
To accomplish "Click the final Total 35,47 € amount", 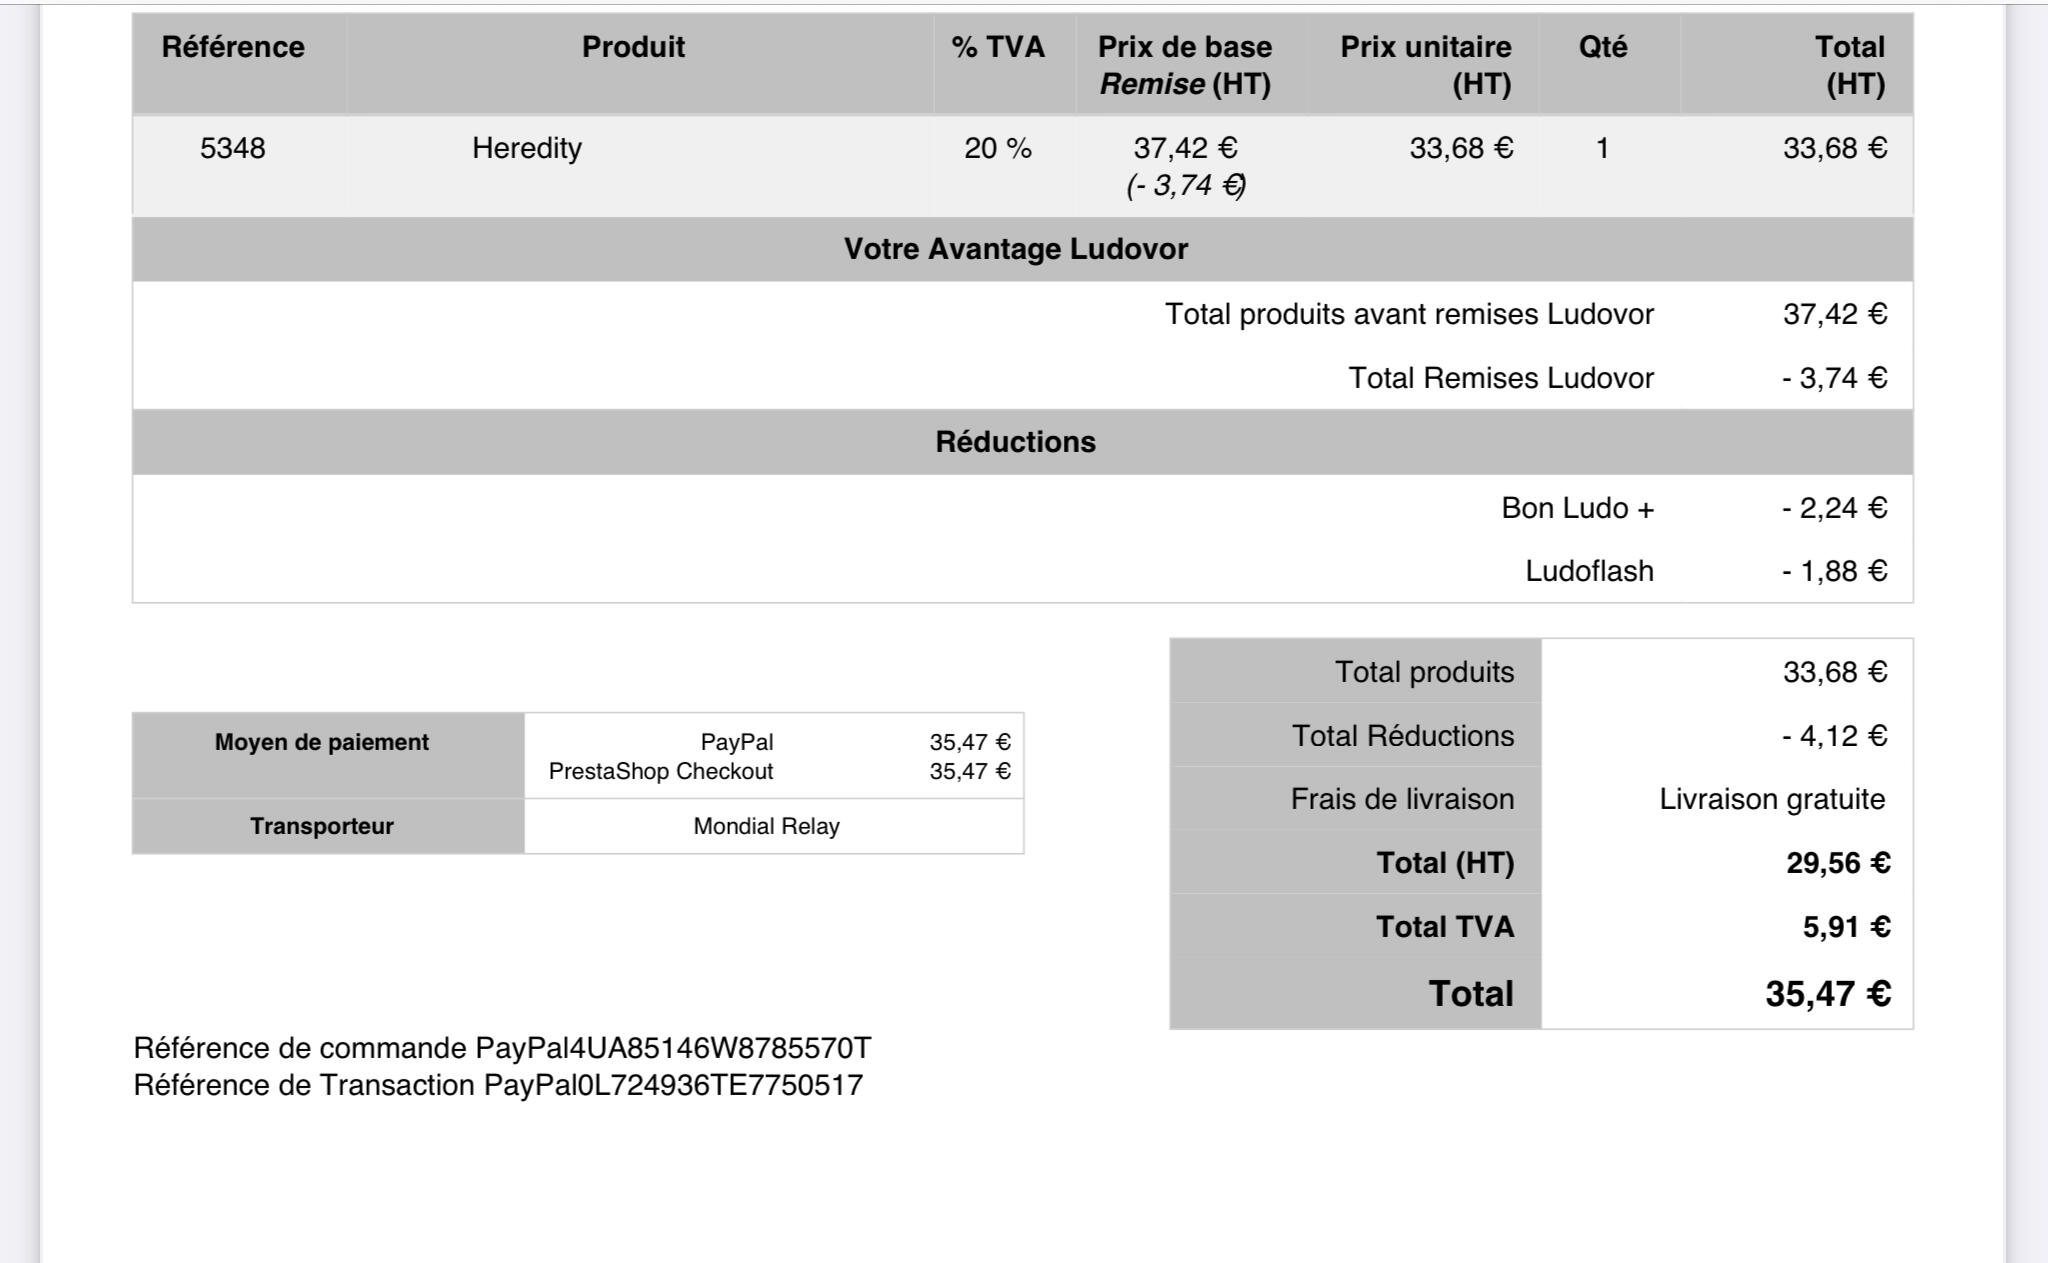I will (x=1828, y=993).
